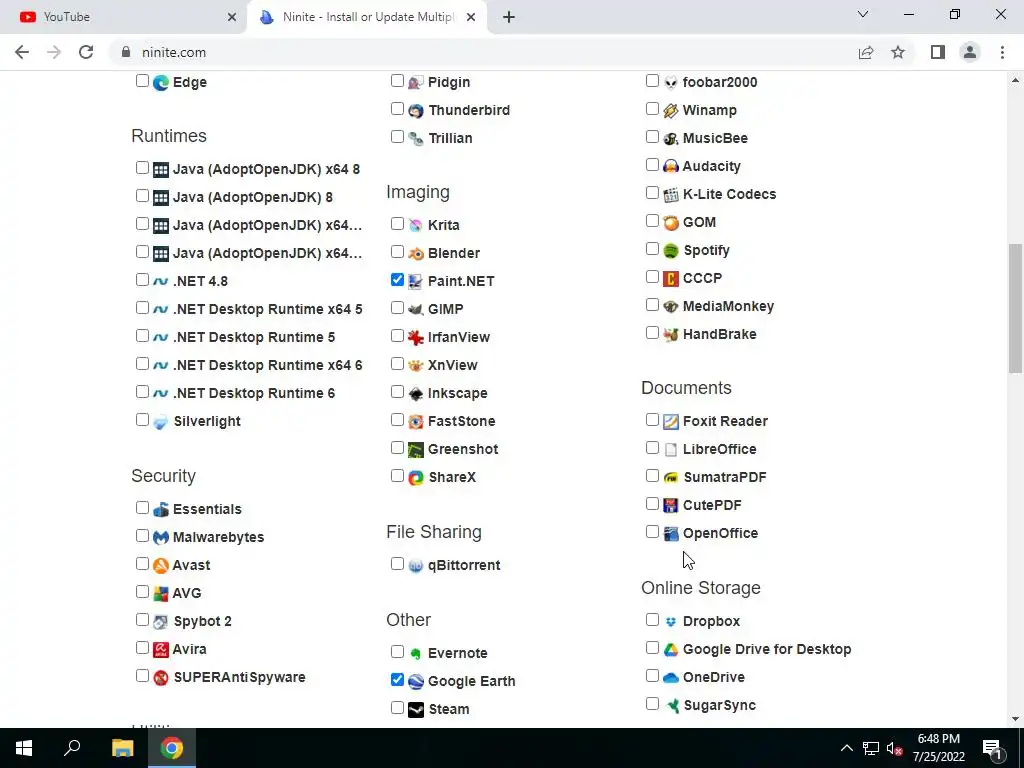The height and width of the screenshot is (768, 1024).
Task: Click the ShareX icon
Action: point(415,477)
